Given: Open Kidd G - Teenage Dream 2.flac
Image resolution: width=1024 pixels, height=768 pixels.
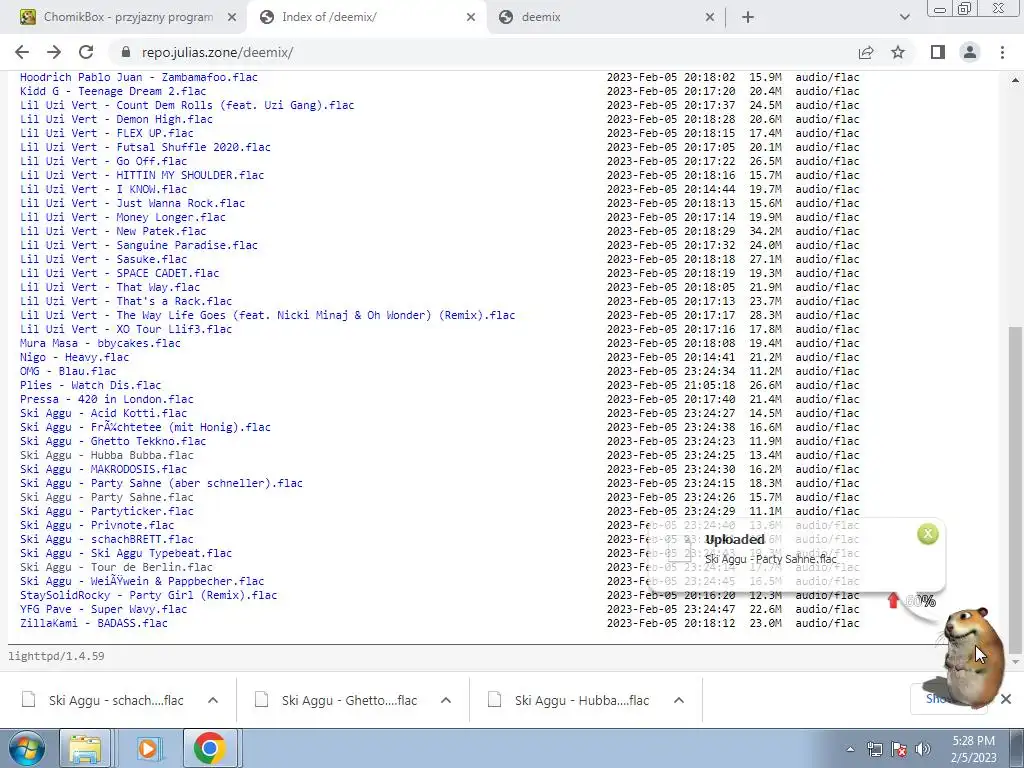Looking at the screenshot, I should pyautogui.click(x=113, y=91).
